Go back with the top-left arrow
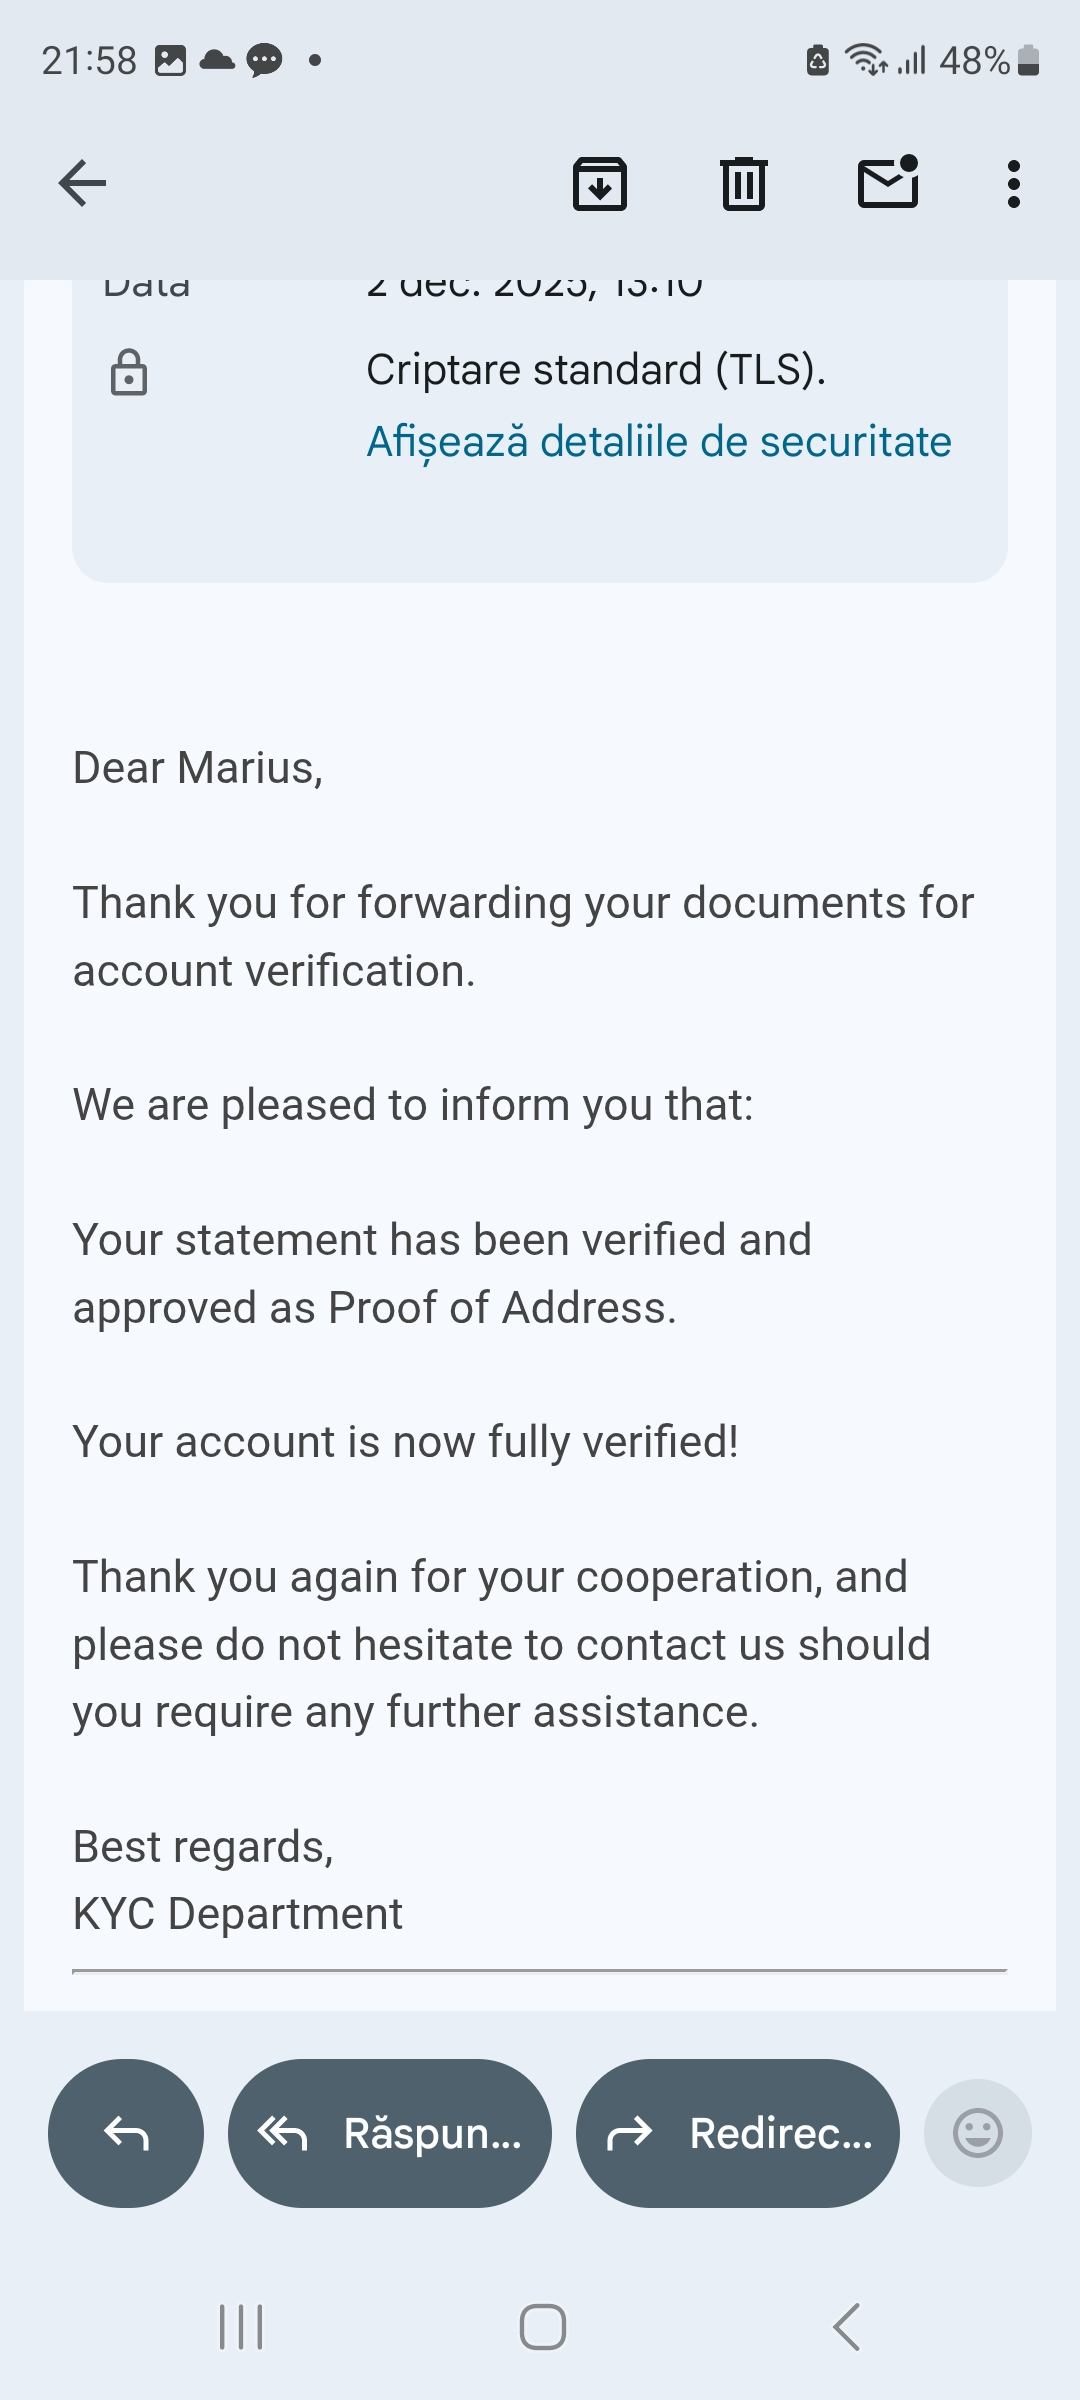The image size is (1080, 2400). (x=83, y=183)
